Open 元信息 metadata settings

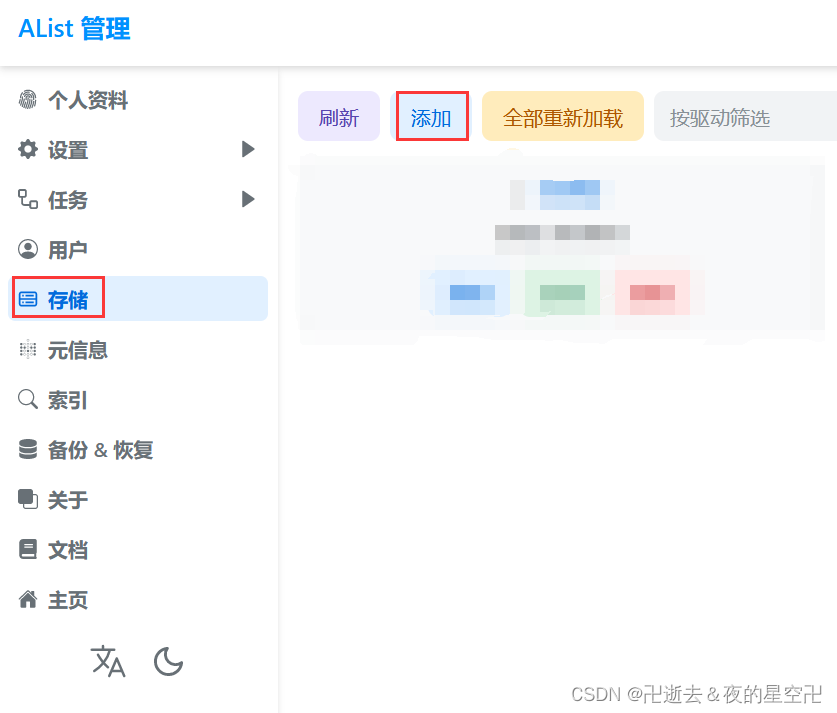(28, 349)
